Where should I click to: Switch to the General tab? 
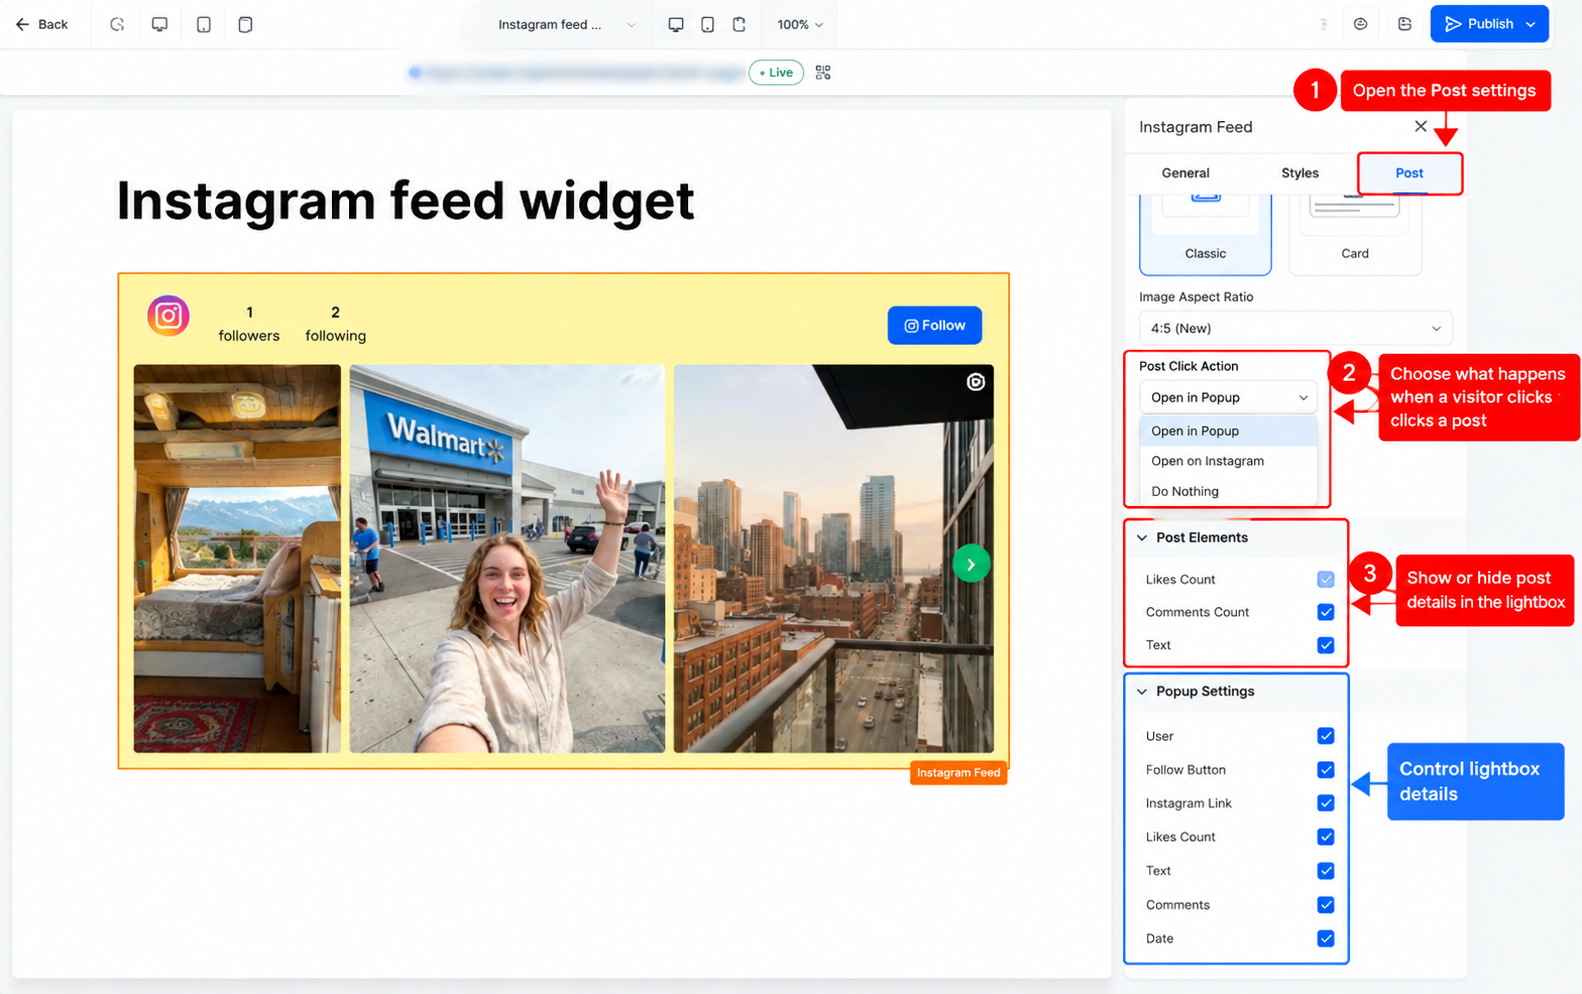[x=1185, y=173]
